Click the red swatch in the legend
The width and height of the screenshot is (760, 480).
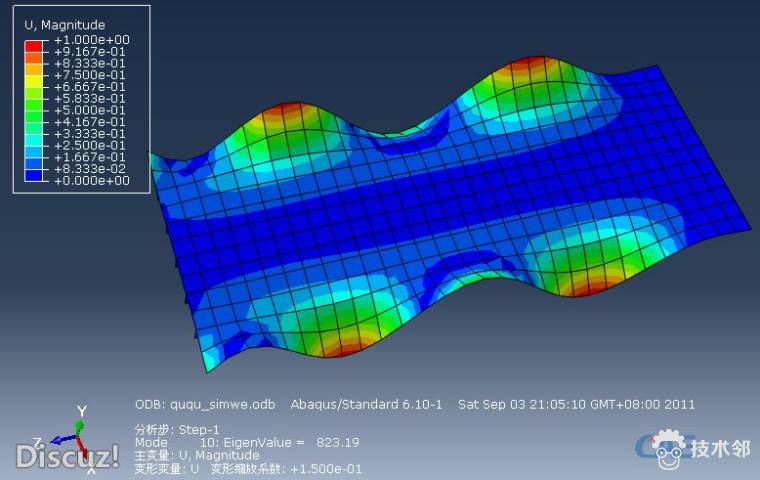point(34,46)
